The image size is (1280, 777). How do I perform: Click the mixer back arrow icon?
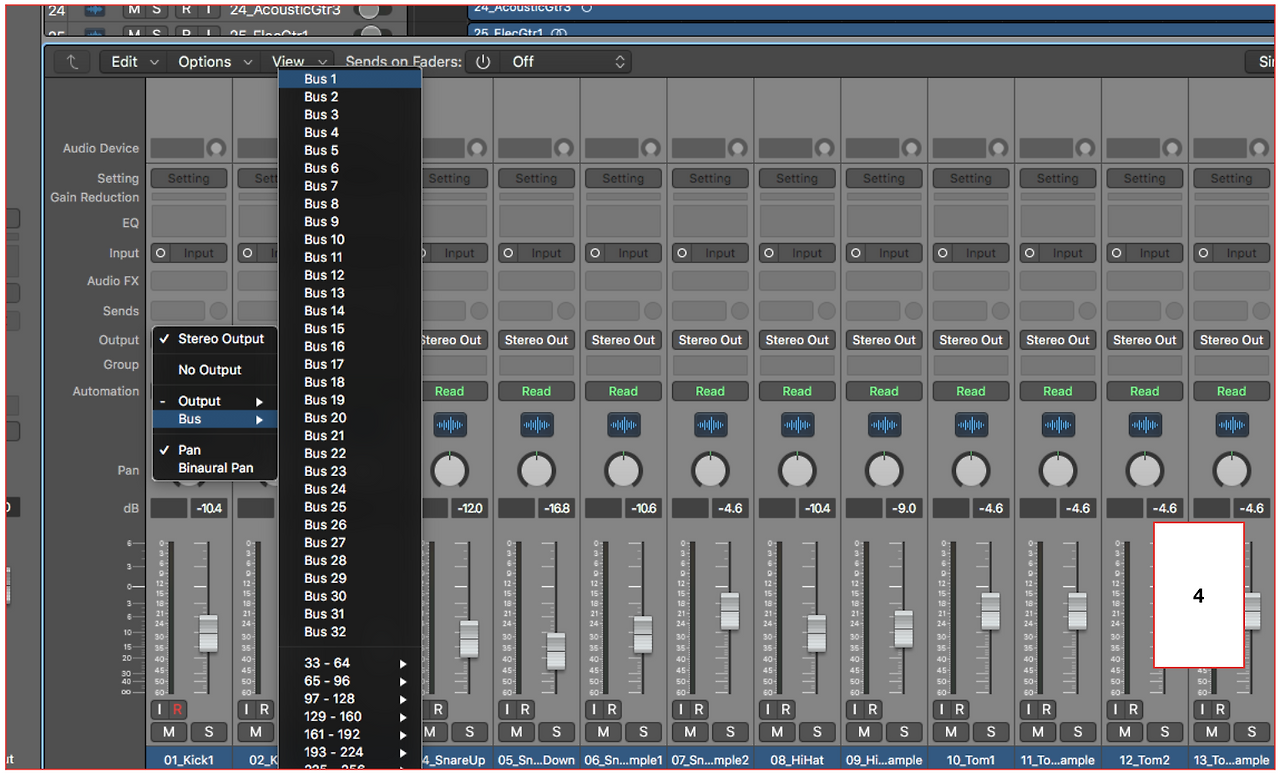click(x=72, y=62)
